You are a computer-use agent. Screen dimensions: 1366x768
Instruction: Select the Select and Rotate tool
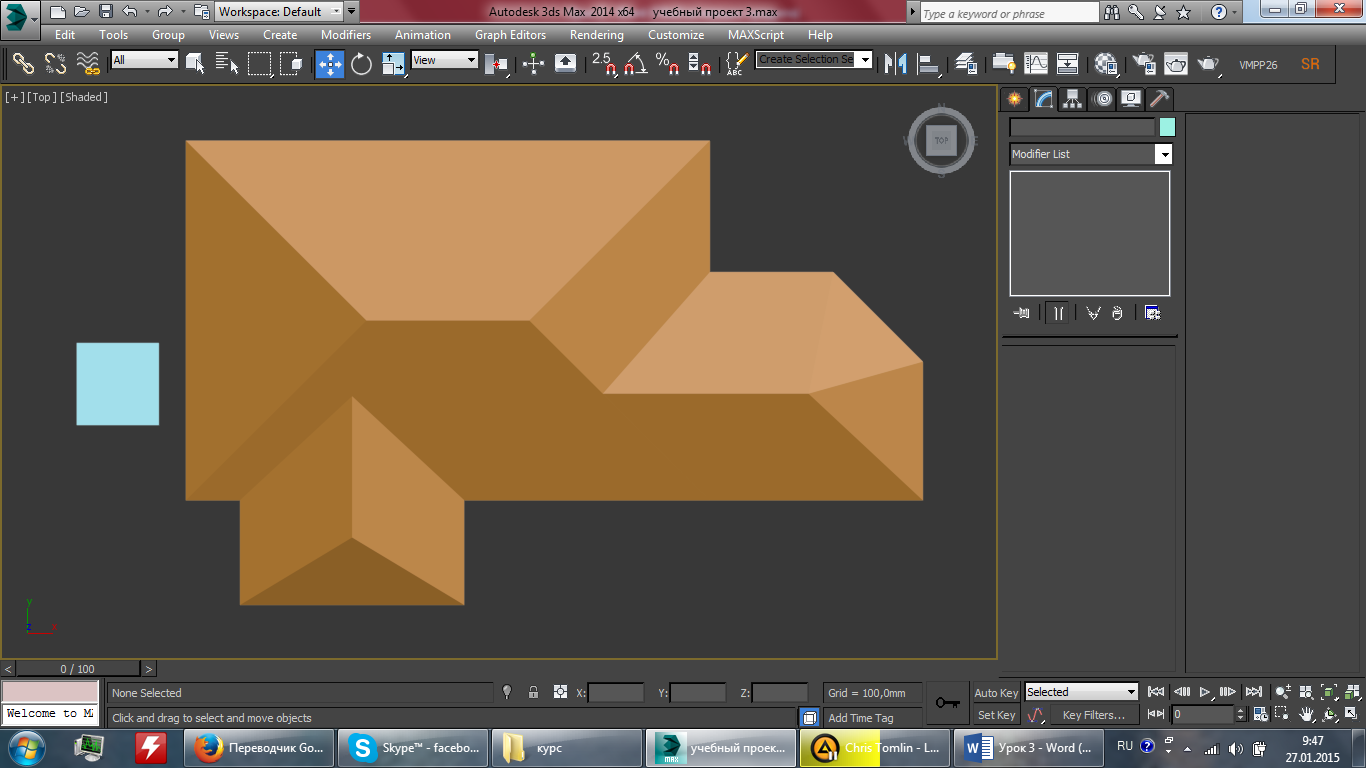coord(362,64)
